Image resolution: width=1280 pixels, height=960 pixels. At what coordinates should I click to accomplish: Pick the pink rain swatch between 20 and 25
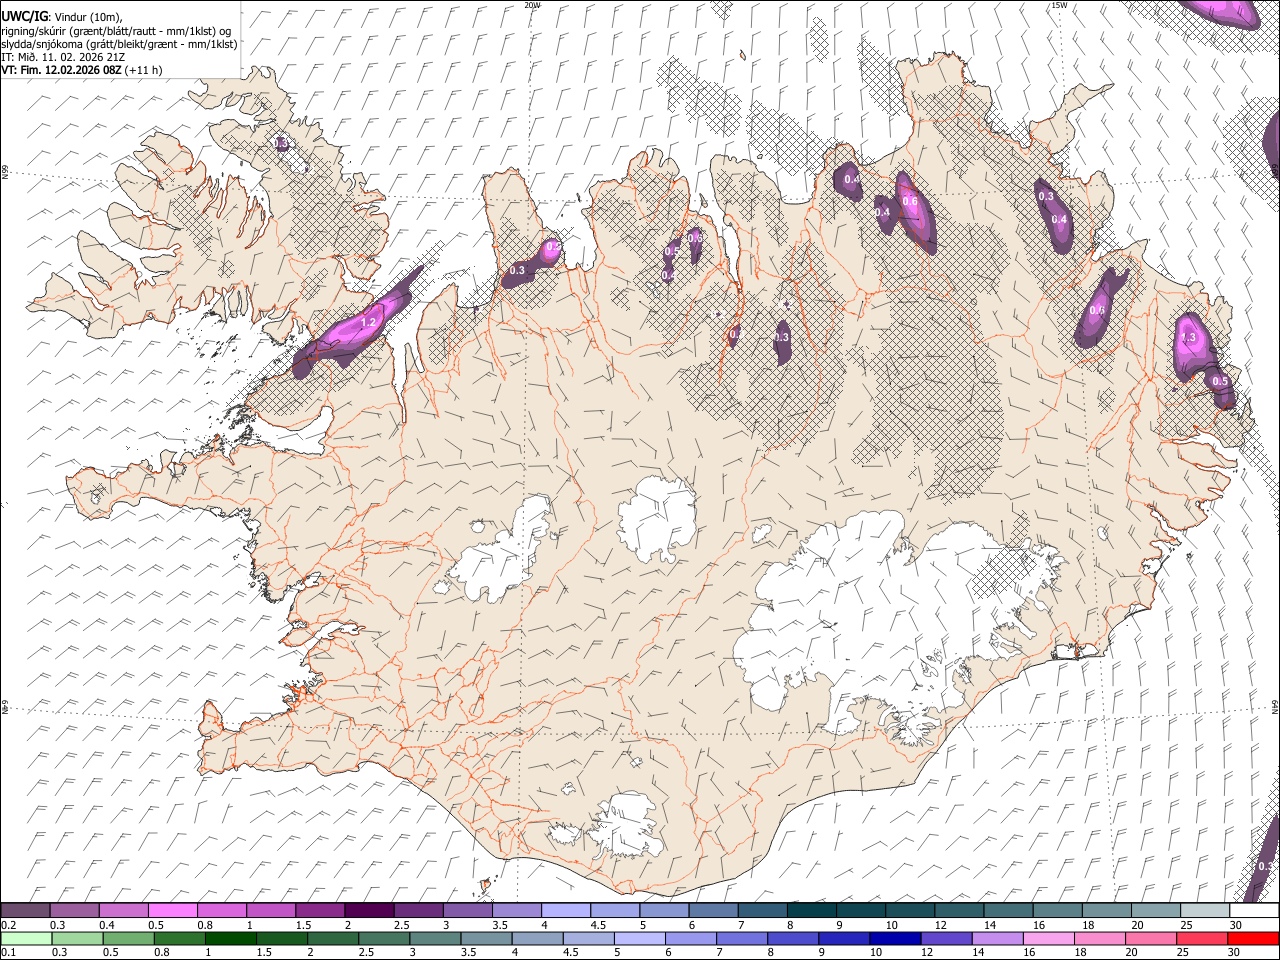point(1151,939)
